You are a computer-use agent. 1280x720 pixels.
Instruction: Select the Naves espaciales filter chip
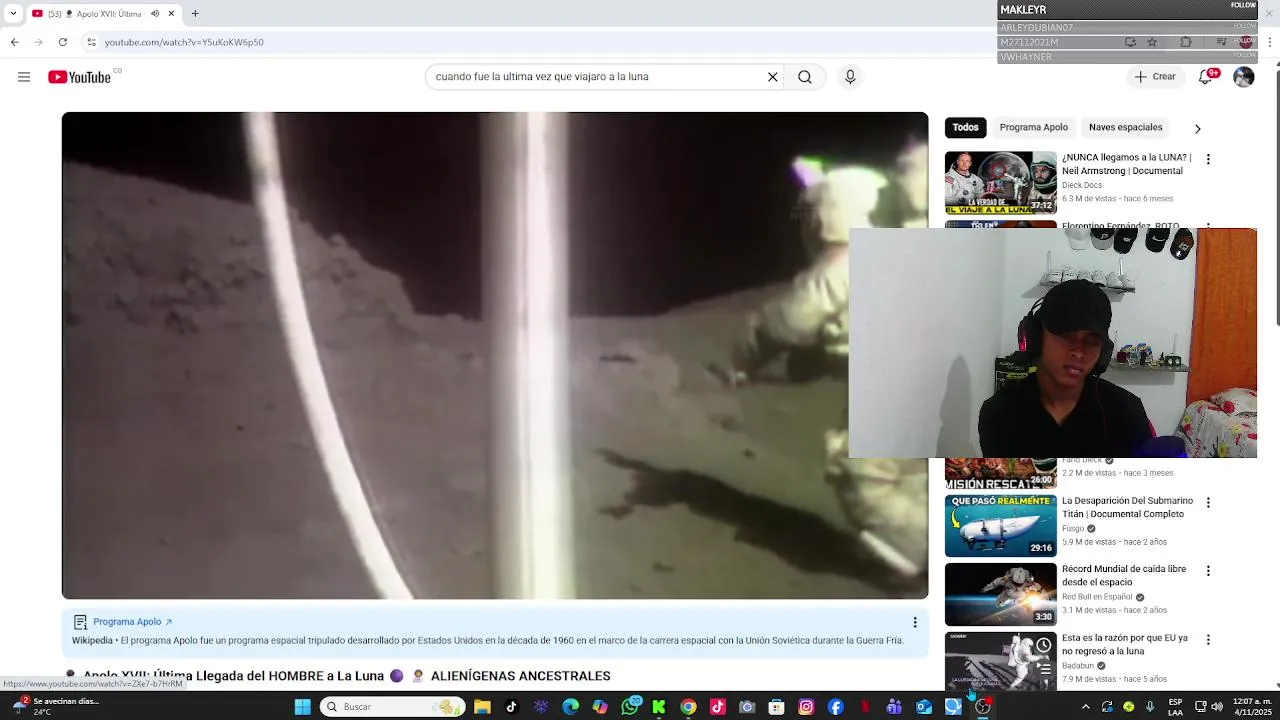point(1125,127)
